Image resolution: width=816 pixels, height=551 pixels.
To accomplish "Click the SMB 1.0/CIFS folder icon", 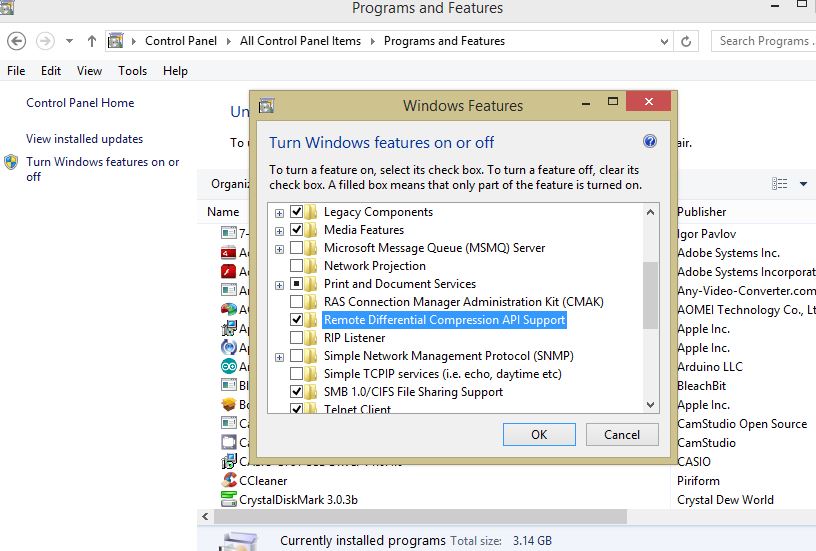I will click(311, 392).
